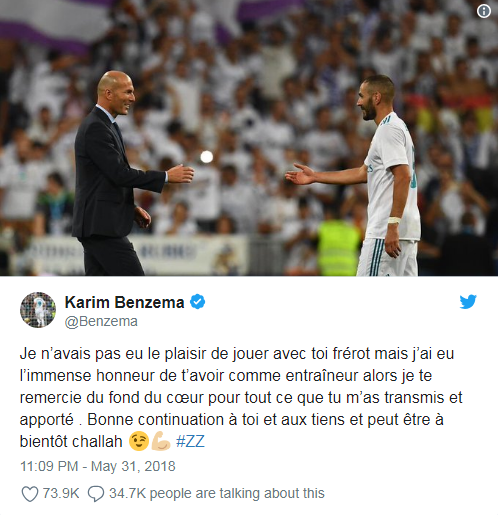This screenshot has width=498, height=515.
Task: Click the winking face emoji
Action: [x=139, y=441]
